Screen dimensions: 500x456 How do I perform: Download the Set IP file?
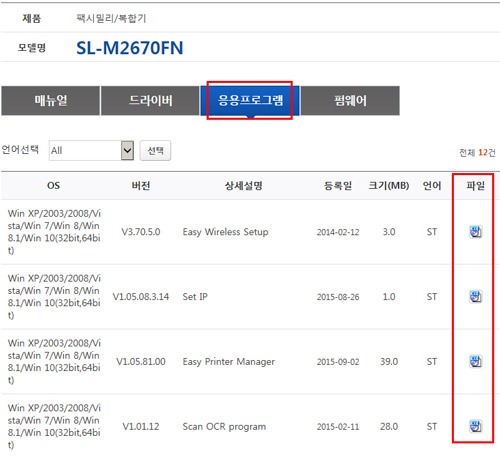pyautogui.click(x=475, y=296)
